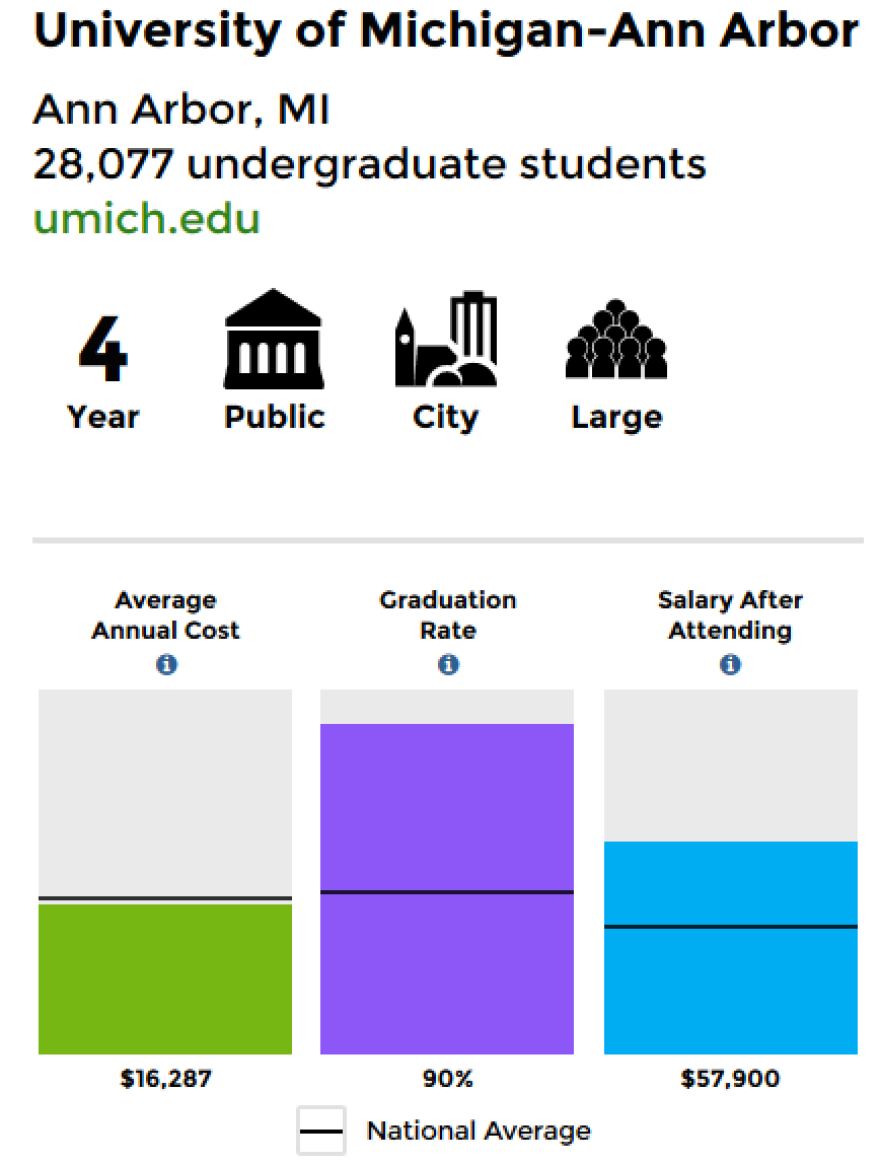Click the Public institution building icon

274,339
